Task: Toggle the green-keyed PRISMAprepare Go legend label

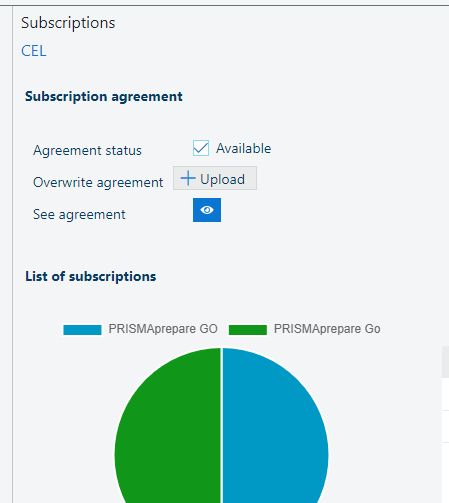Action: [327, 329]
